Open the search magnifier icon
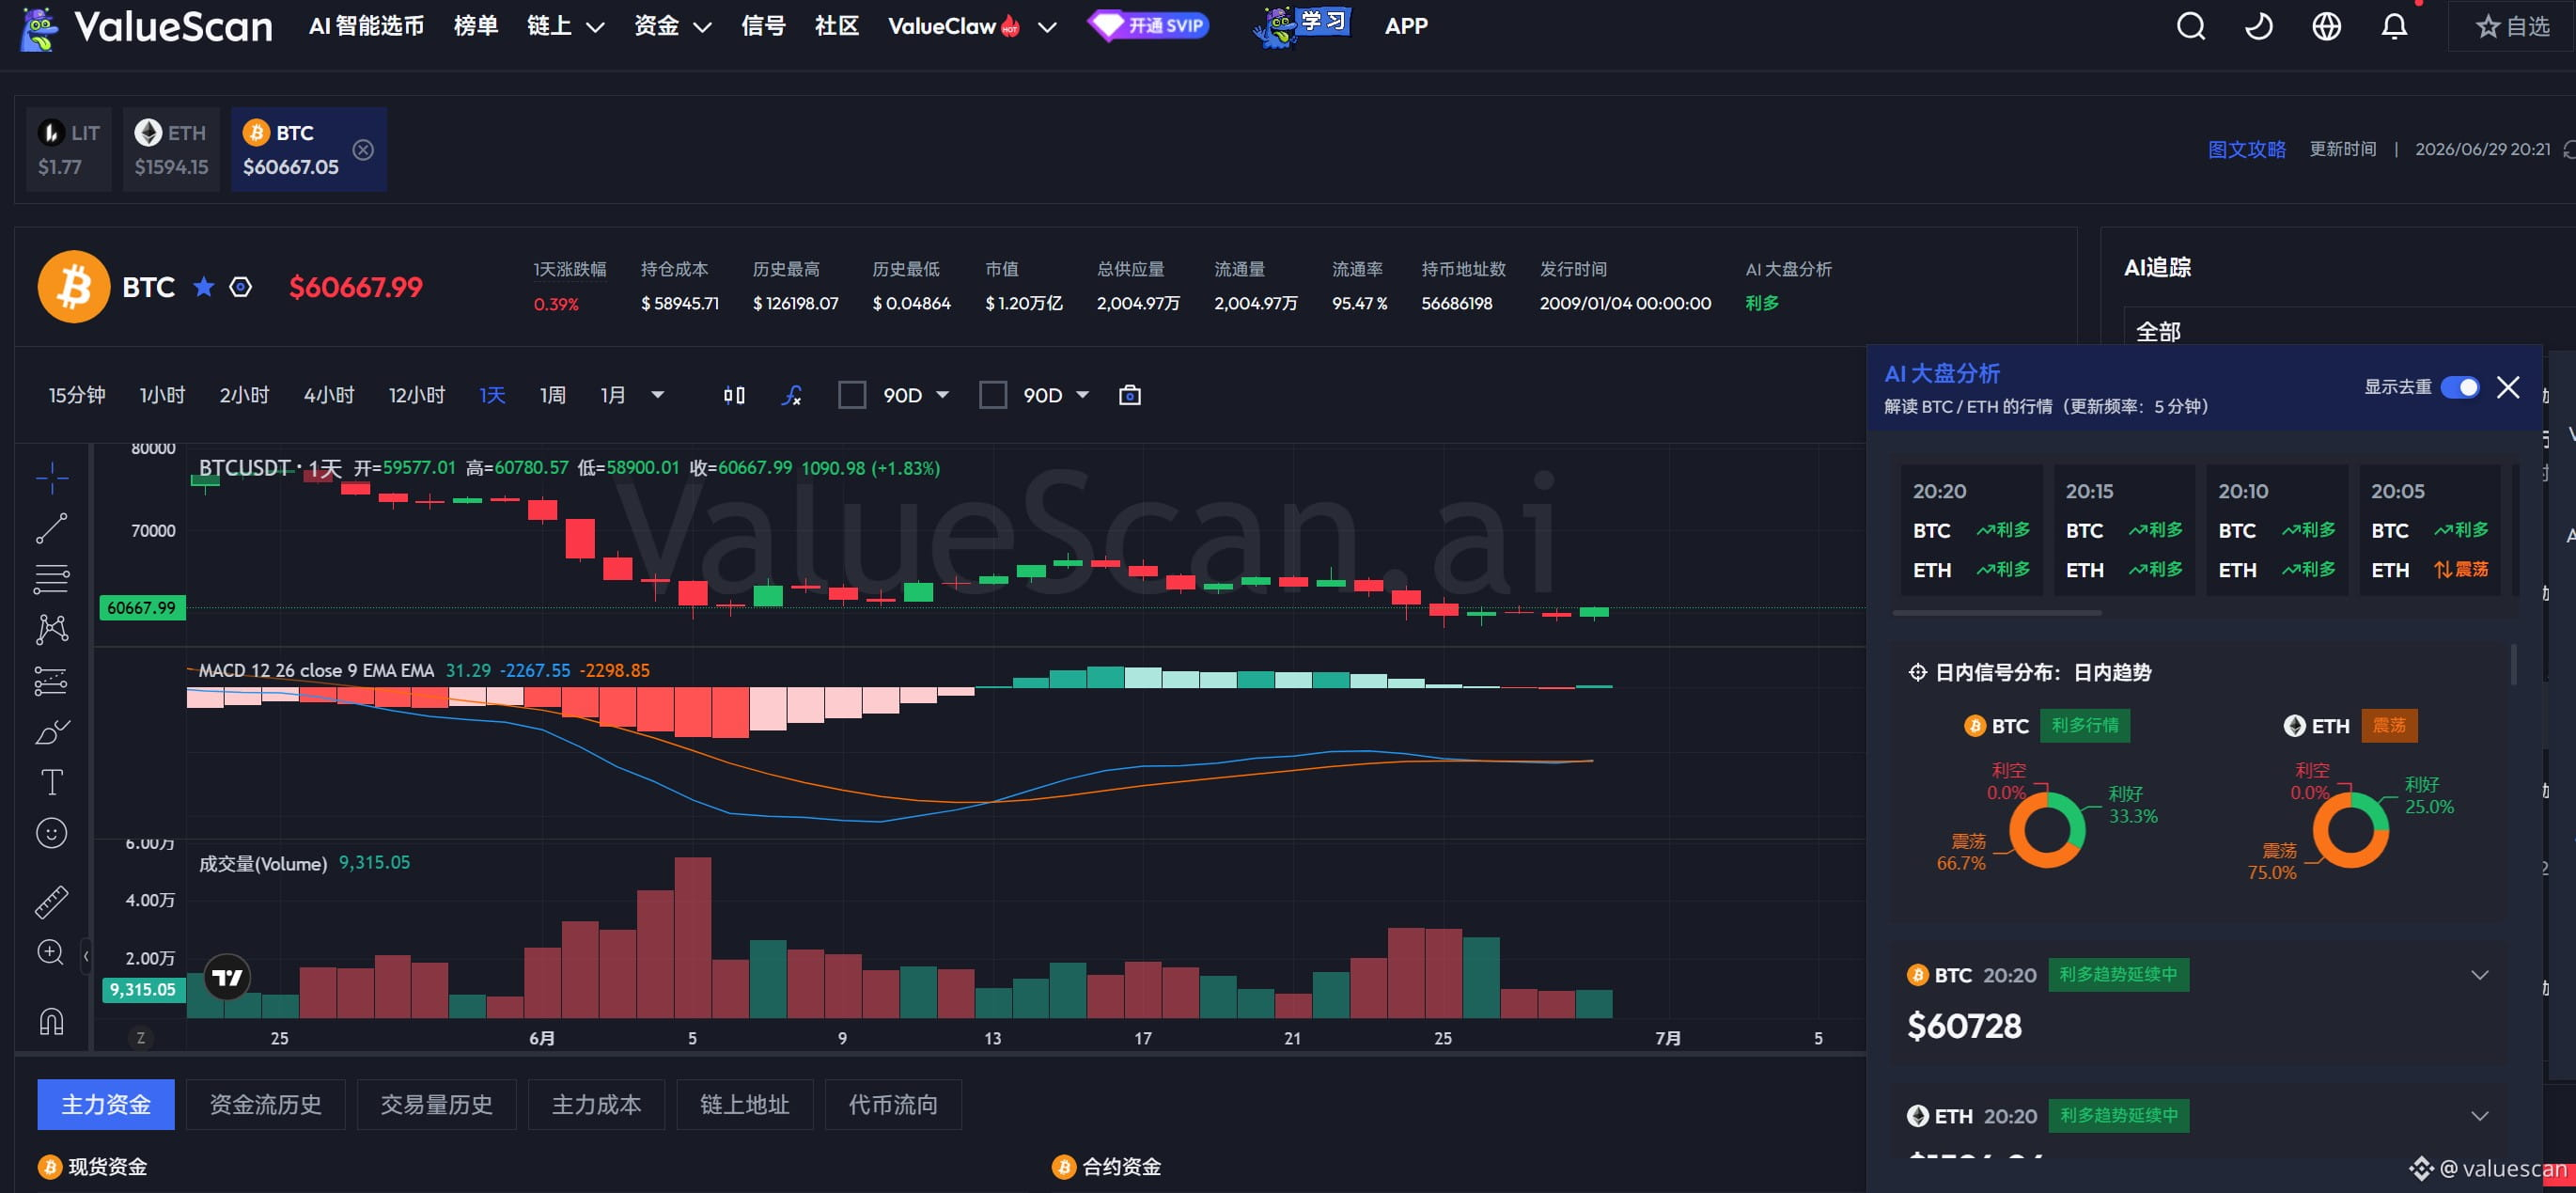 click(2190, 26)
